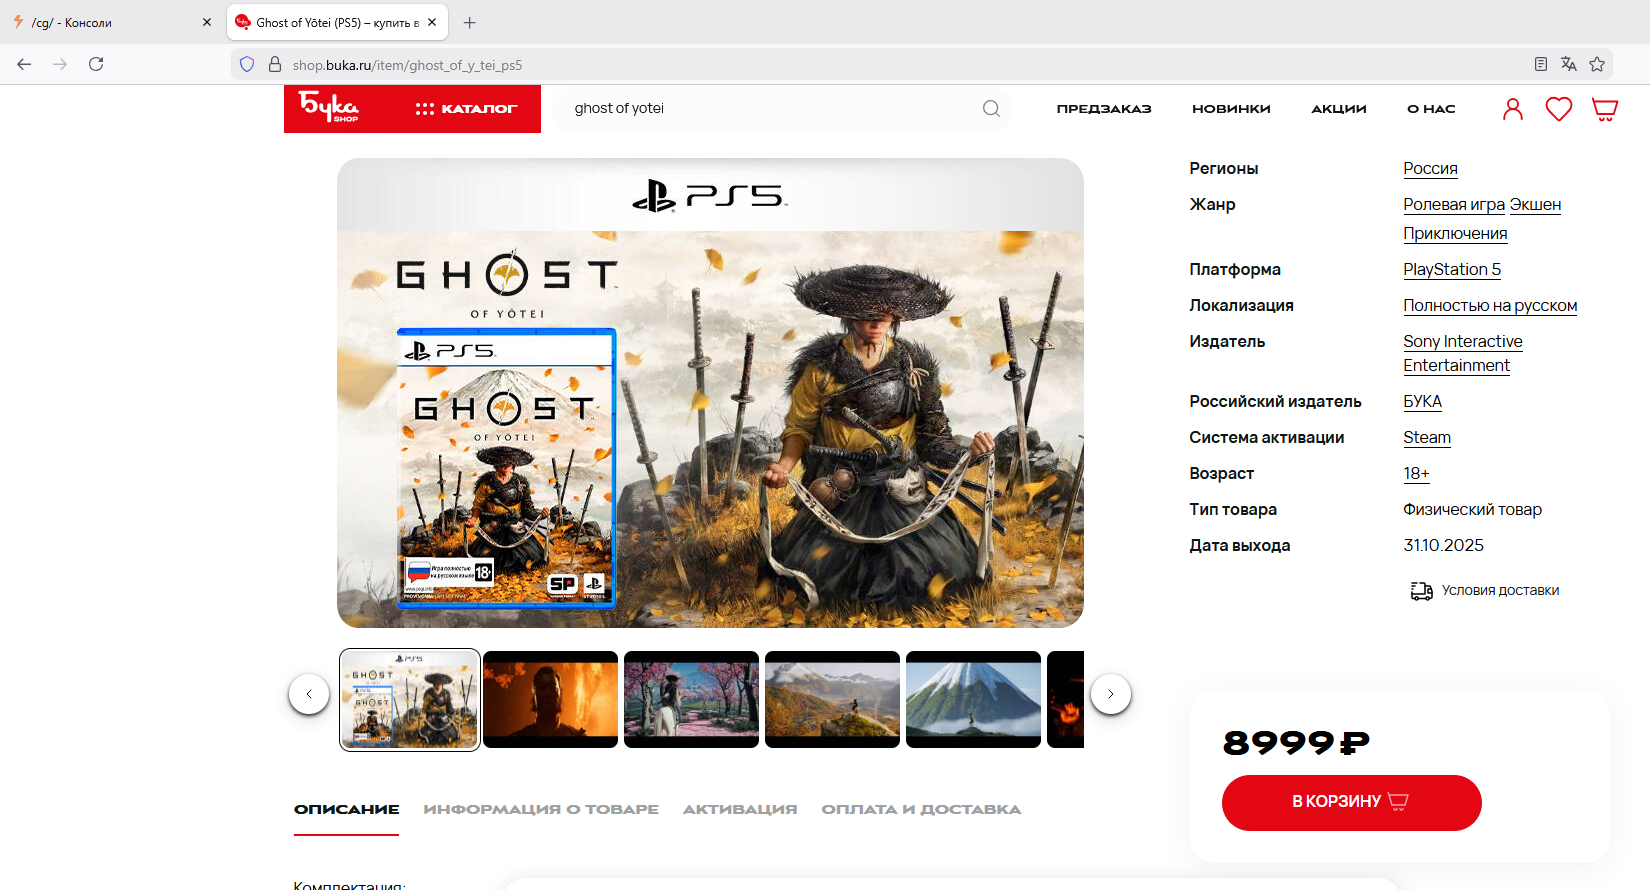The width and height of the screenshot is (1650, 890).
Task: Follow the Россия region link
Action: click(1430, 168)
